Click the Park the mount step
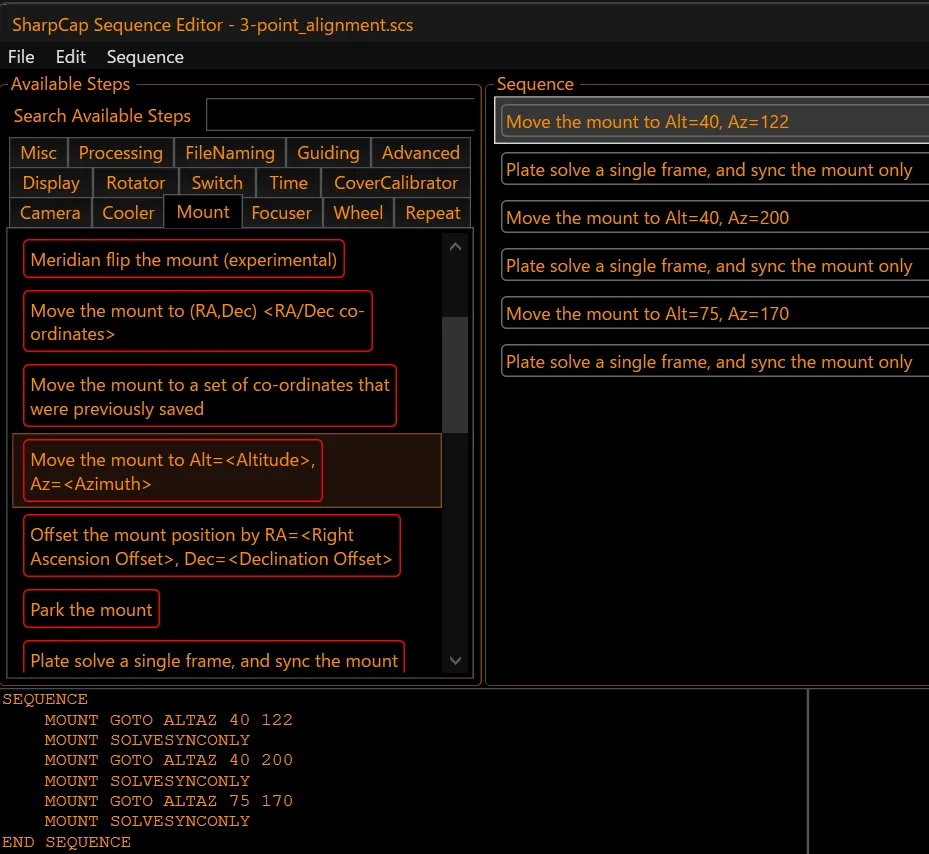929x854 pixels. tap(91, 610)
